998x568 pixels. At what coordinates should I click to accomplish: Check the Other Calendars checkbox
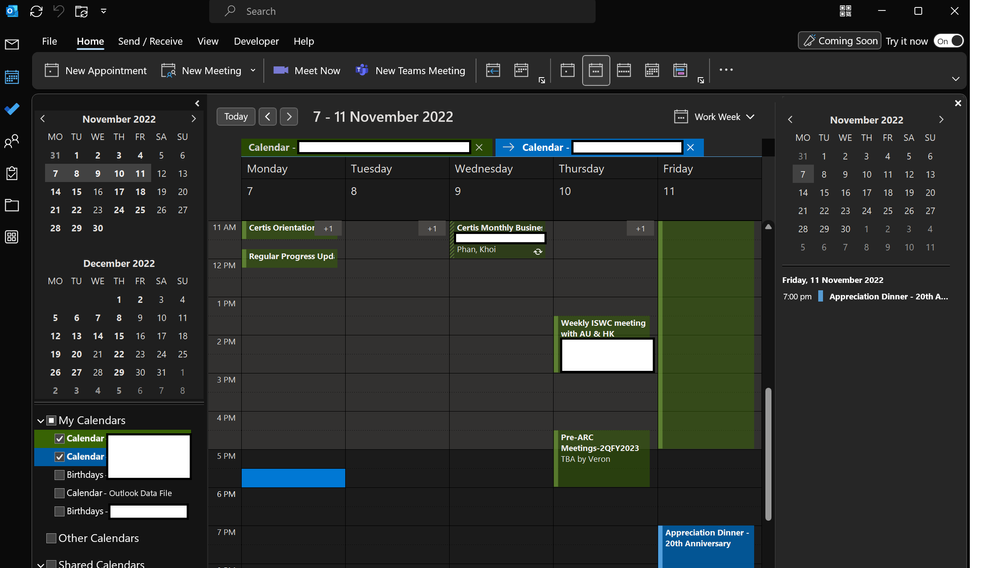coord(52,538)
